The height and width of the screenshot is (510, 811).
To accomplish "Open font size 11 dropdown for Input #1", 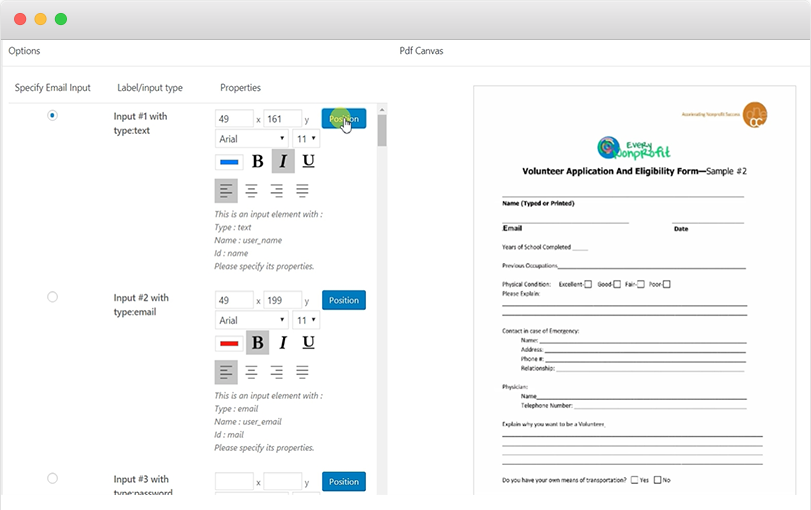I will coord(306,139).
